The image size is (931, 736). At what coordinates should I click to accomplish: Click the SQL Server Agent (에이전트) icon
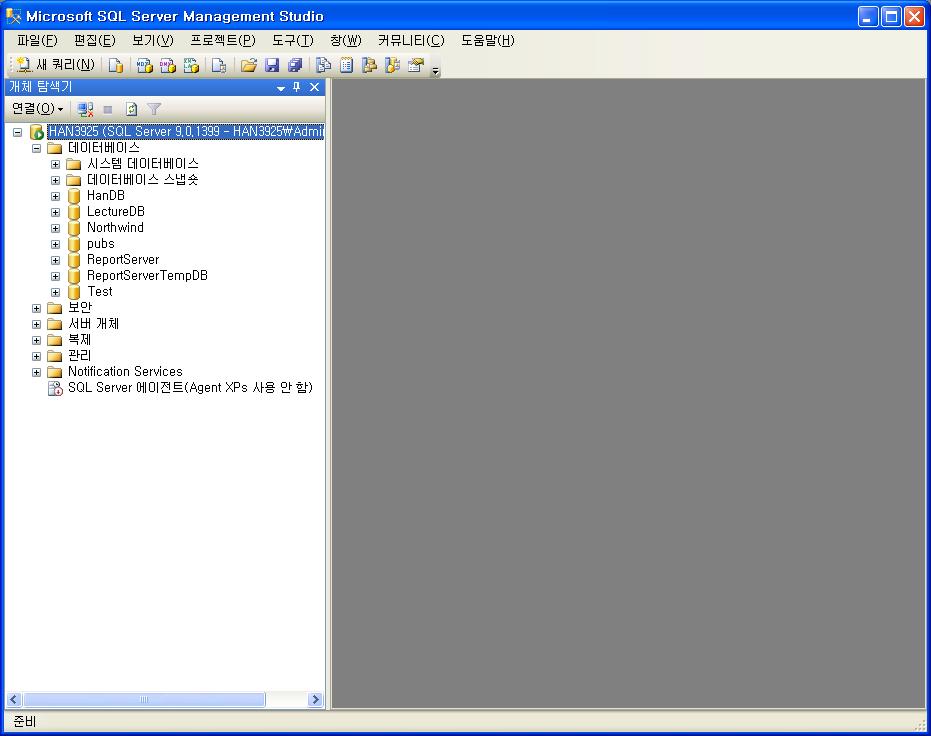(x=55, y=389)
